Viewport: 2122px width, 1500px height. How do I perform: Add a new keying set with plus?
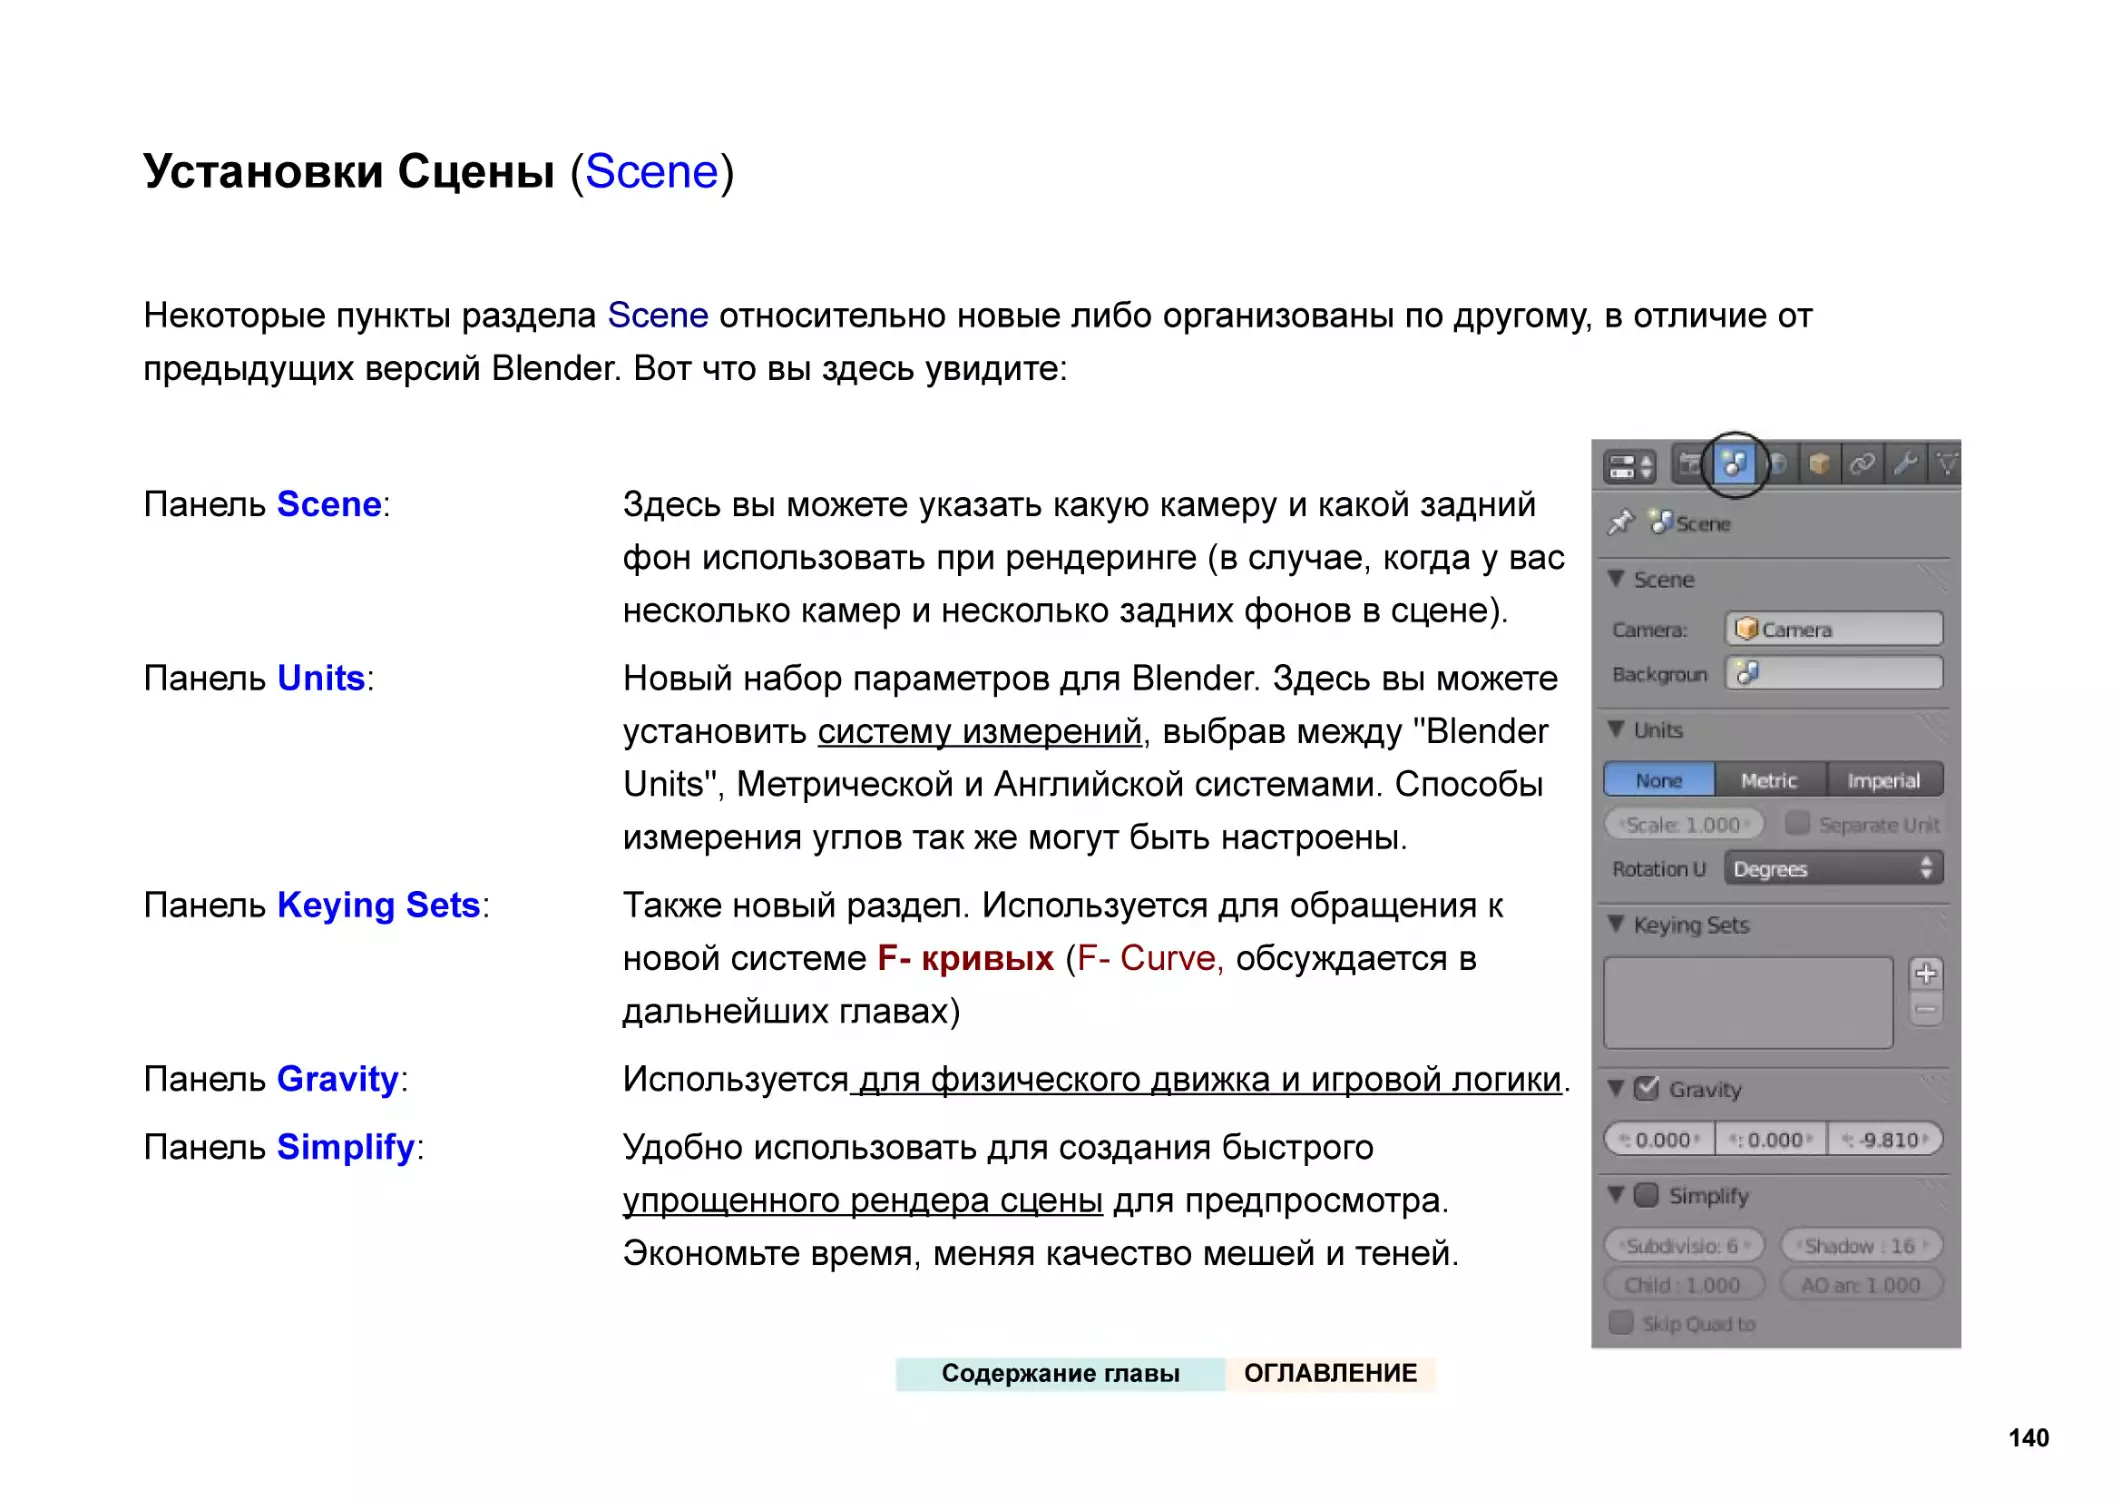1926,973
